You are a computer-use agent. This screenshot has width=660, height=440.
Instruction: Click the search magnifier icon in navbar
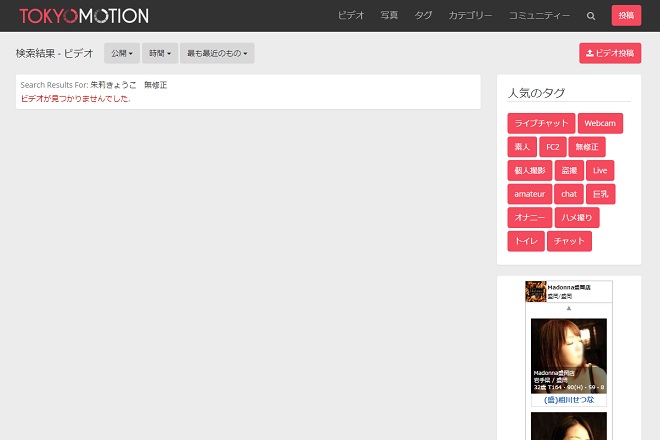click(x=591, y=16)
